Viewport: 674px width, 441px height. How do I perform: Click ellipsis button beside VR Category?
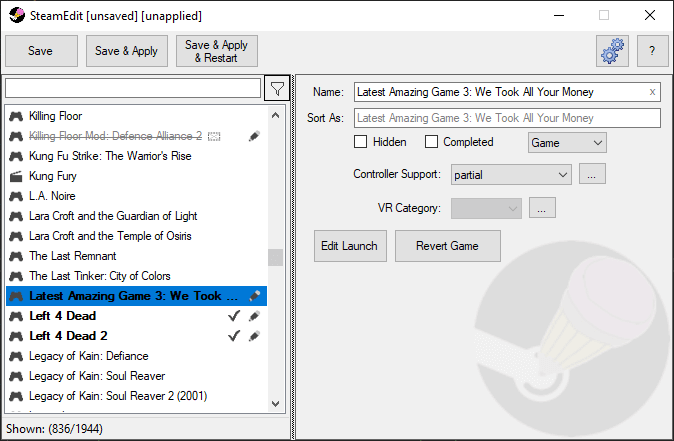point(542,208)
